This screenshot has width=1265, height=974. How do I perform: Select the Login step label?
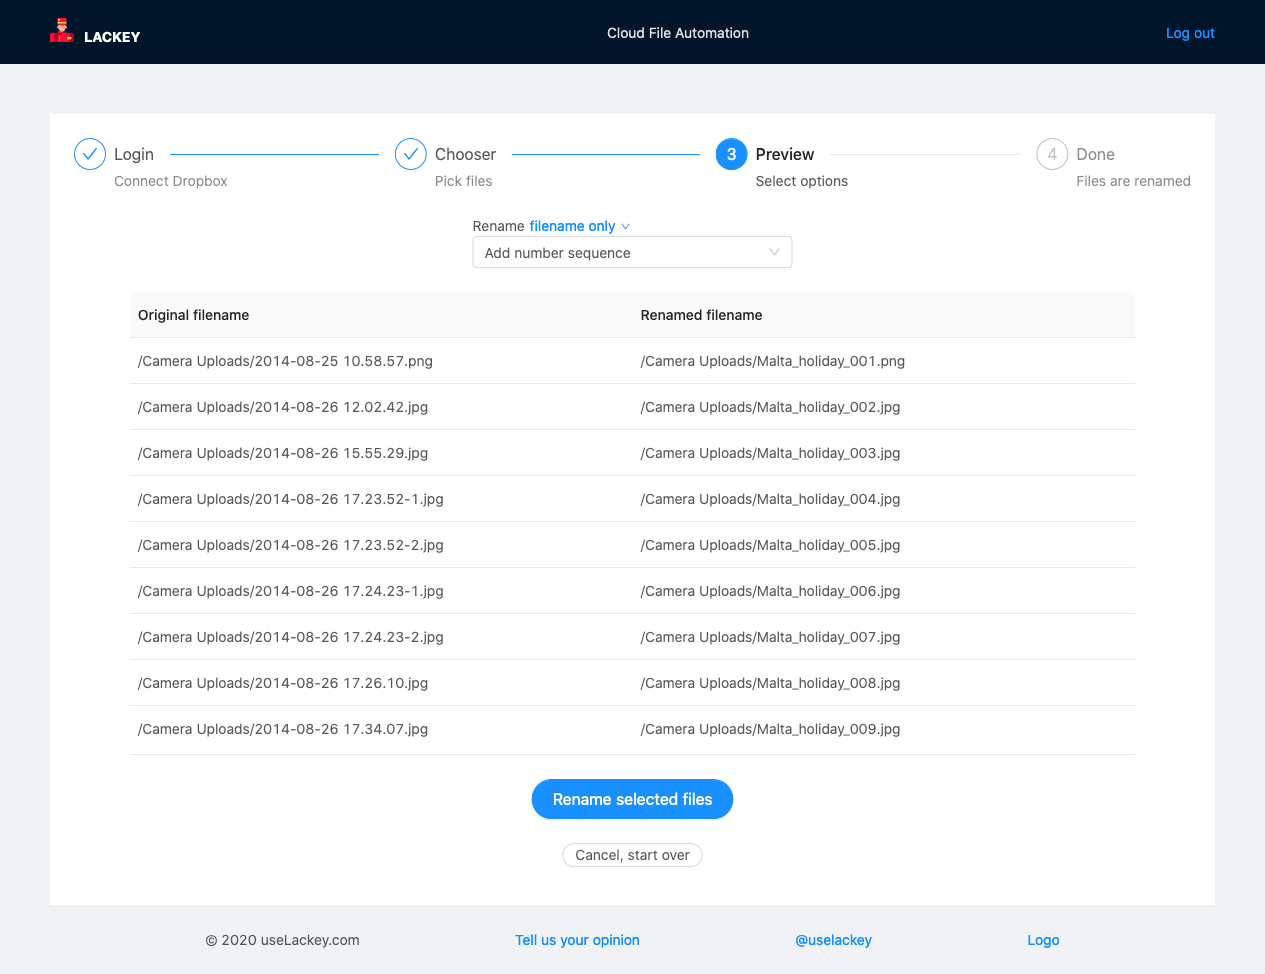(134, 154)
